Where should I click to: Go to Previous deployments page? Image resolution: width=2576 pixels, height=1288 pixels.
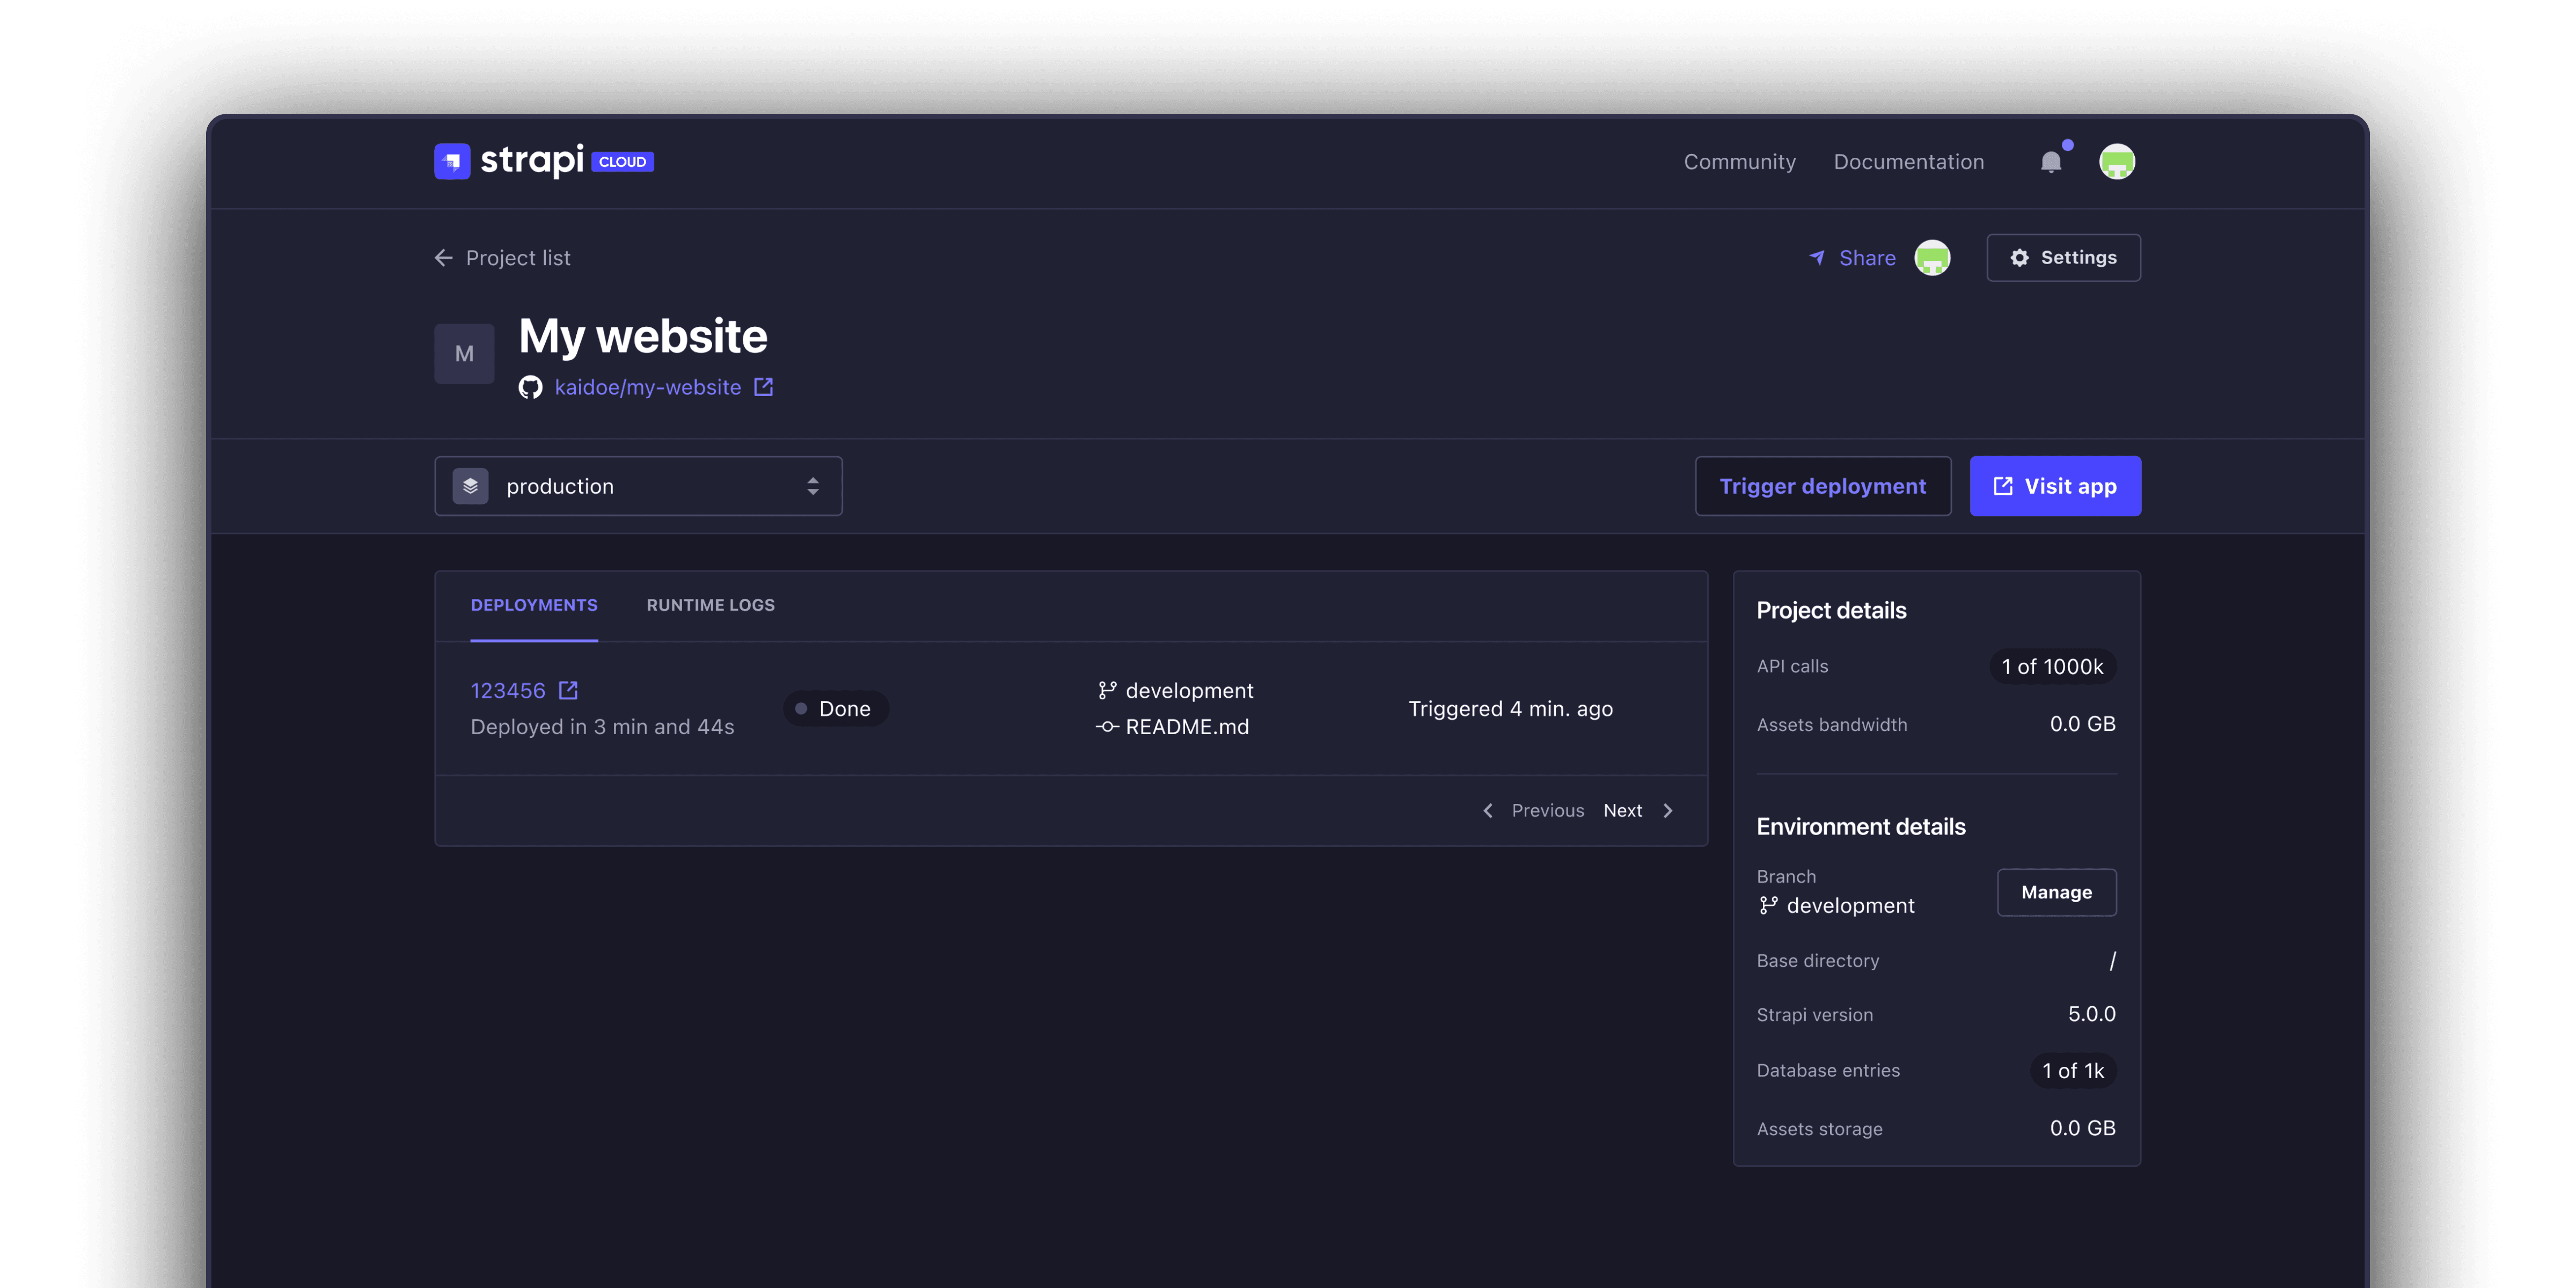point(1548,811)
